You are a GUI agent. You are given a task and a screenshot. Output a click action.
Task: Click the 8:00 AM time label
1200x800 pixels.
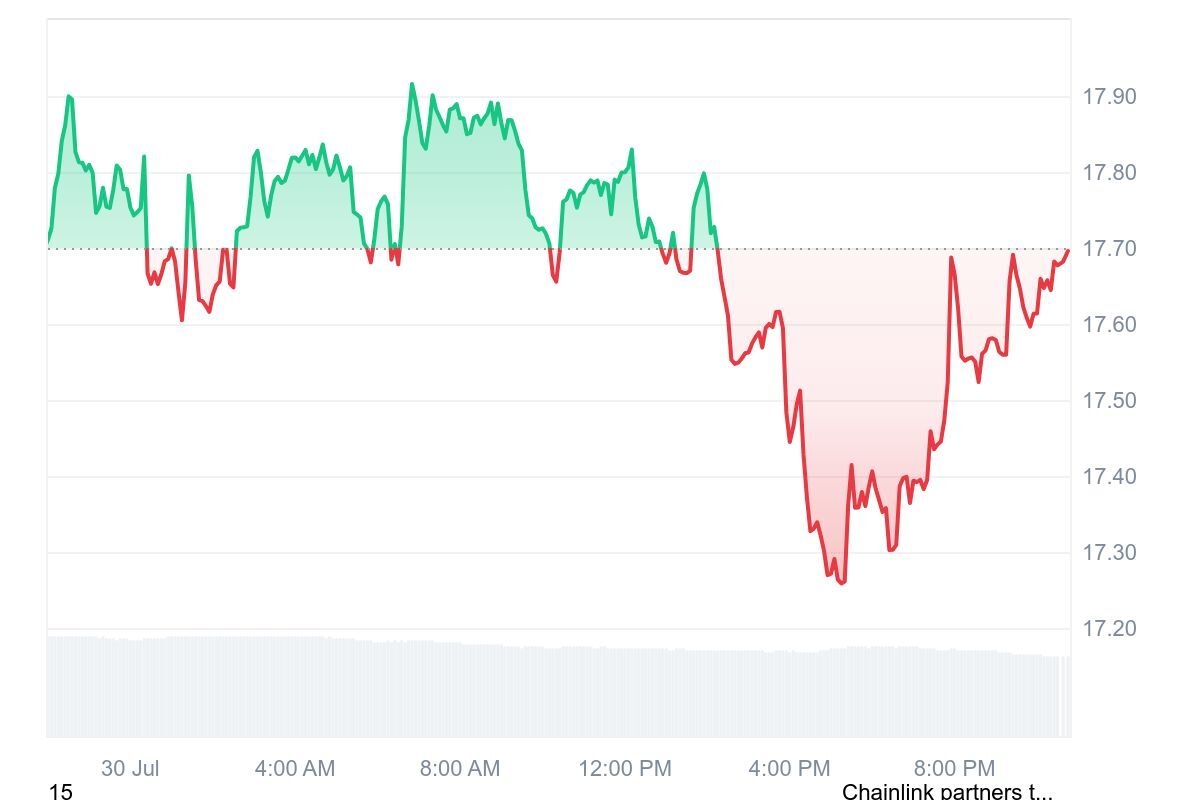click(460, 769)
